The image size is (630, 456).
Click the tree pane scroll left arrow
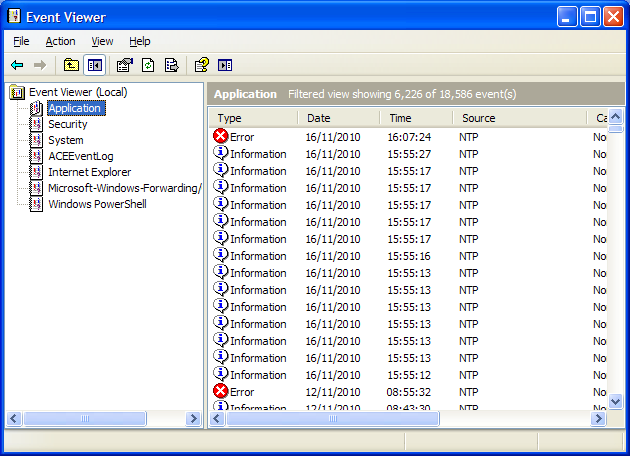coord(14,419)
